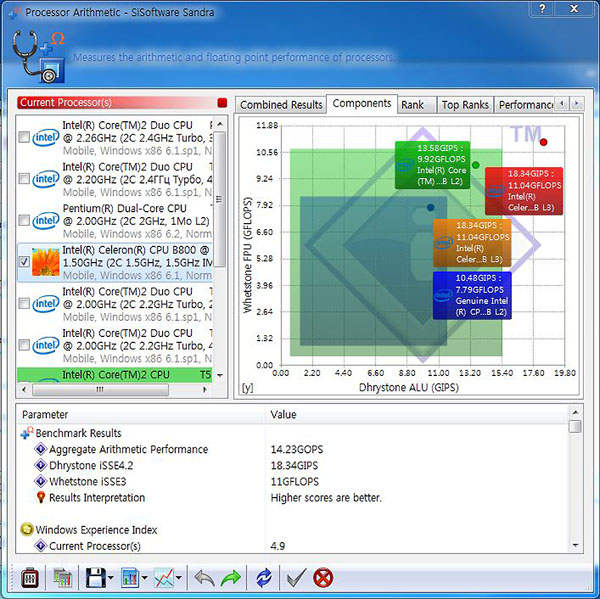The width and height of the screenshot is (600, 599).
Task: Click the orange Celeron result label box
Action: [472, 243]
